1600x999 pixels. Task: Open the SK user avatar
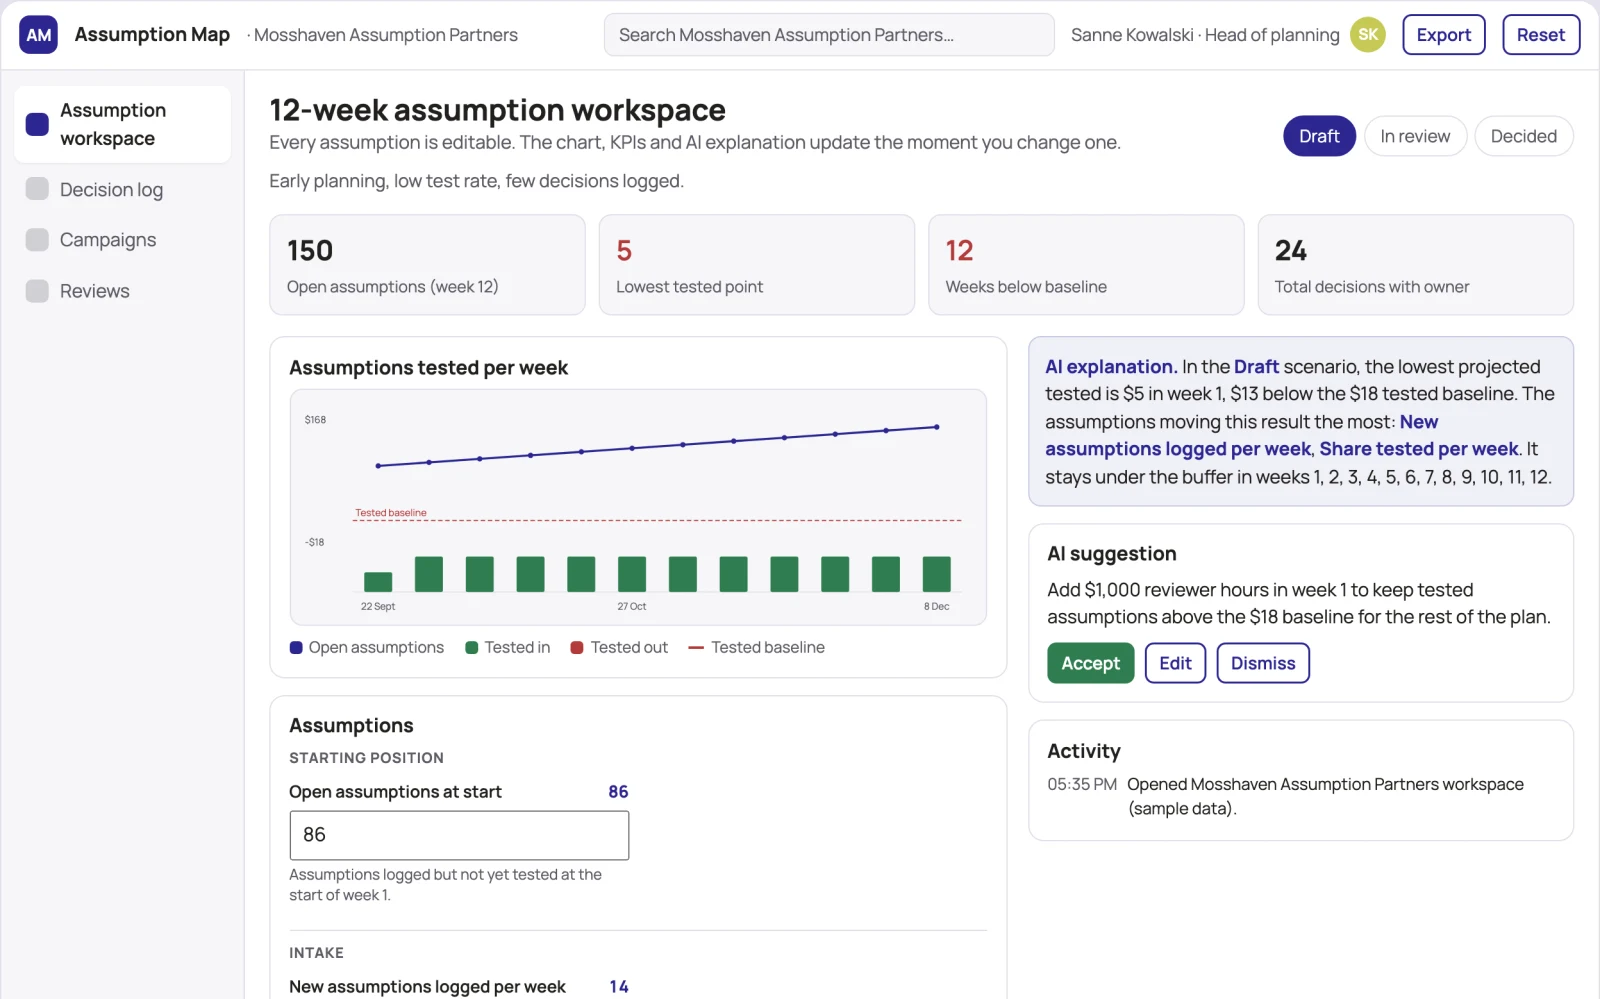click(1367, 35)
